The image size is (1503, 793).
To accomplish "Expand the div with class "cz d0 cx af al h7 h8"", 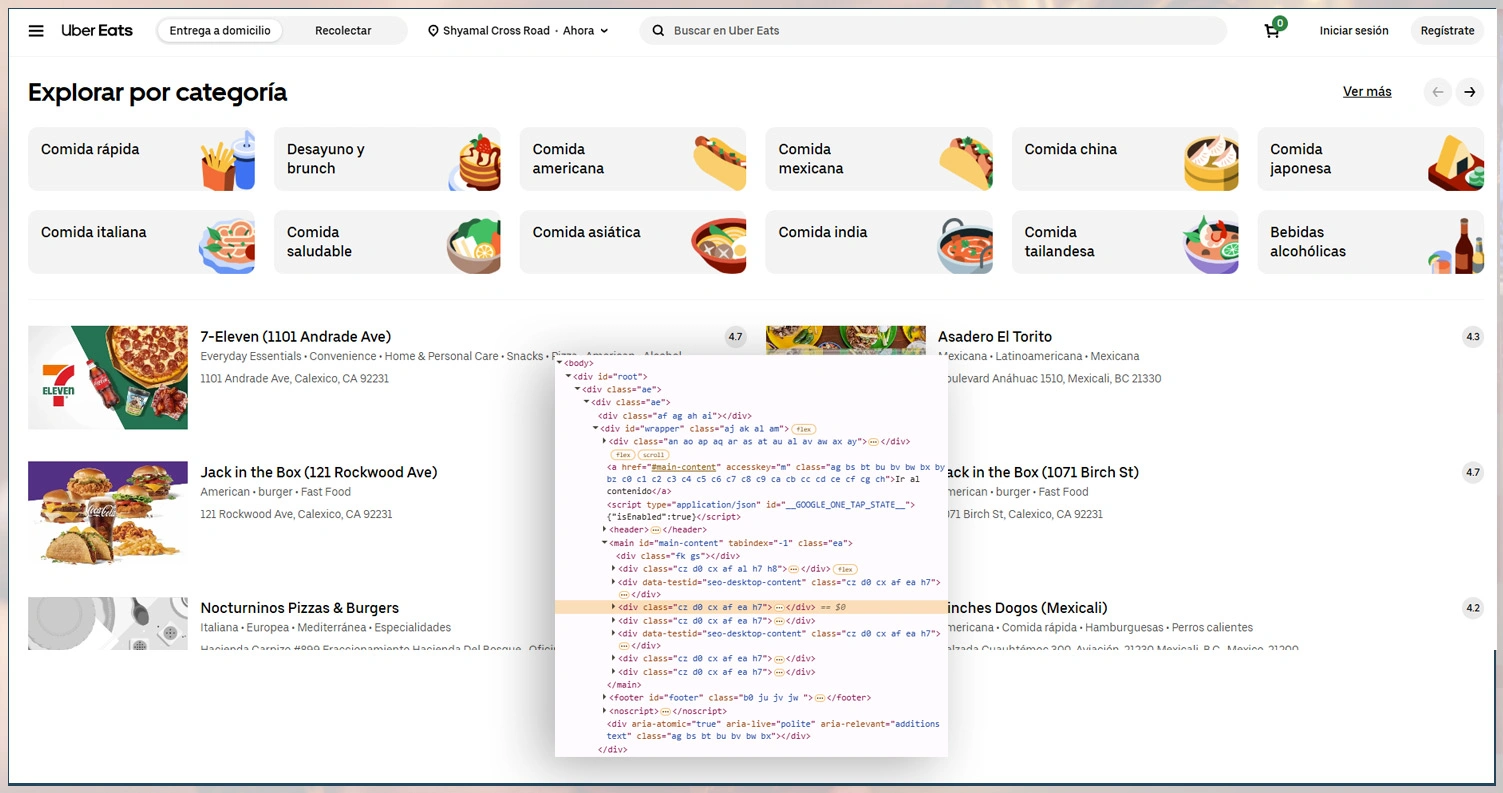I will click(614, 568).
